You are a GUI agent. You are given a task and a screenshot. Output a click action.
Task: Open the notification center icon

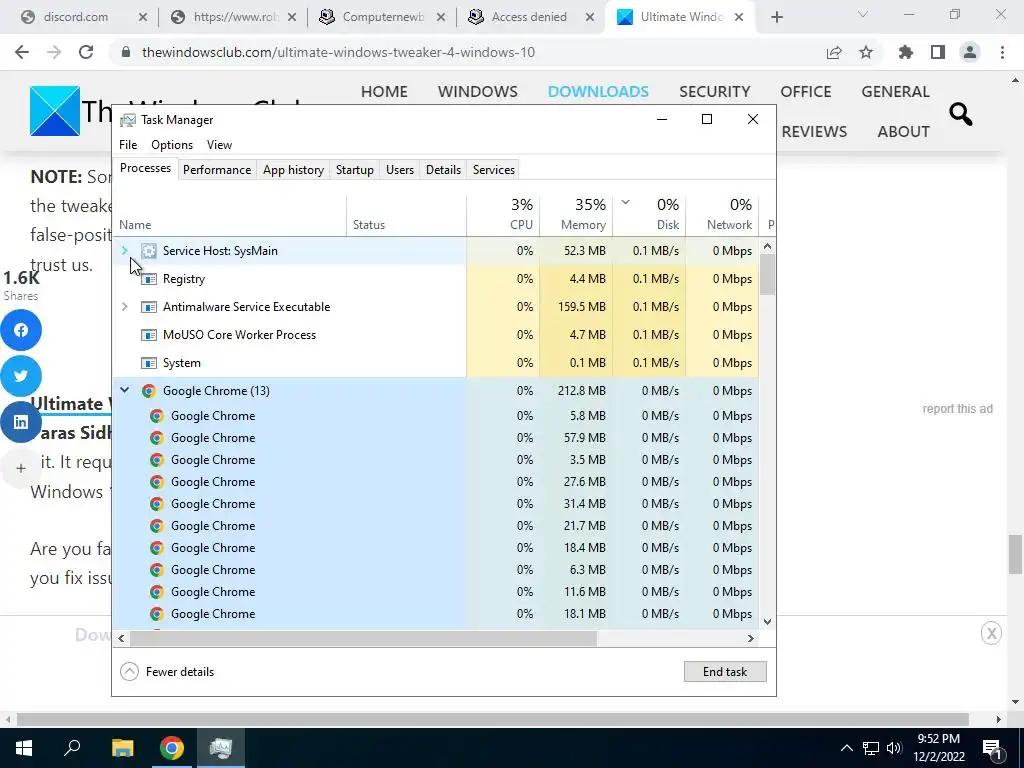992,748
